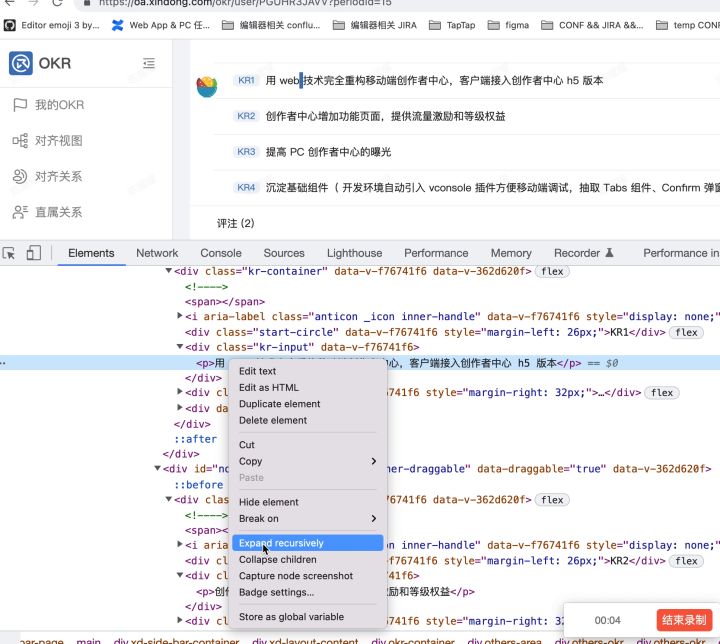Open the TapTap bookmark folder
This screenshot has width=720, height=644.
[x=452, y=25]
